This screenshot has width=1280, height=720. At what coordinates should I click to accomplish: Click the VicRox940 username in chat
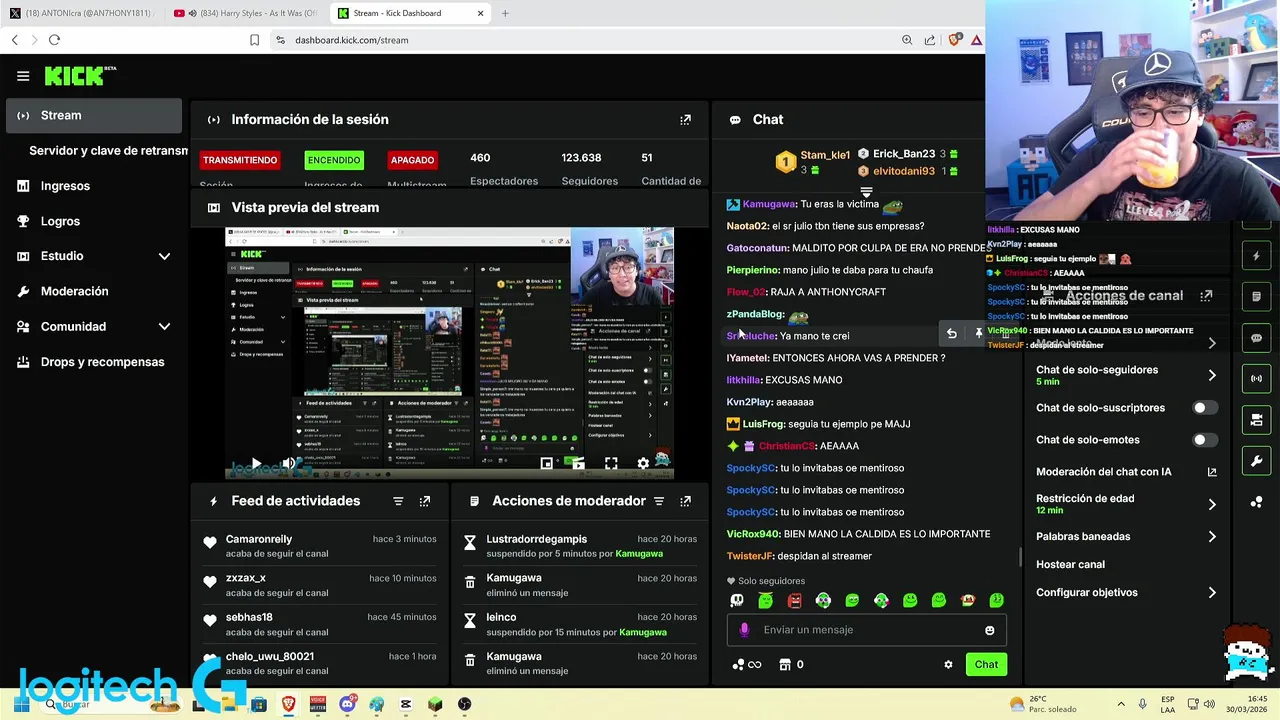point(752,534)
